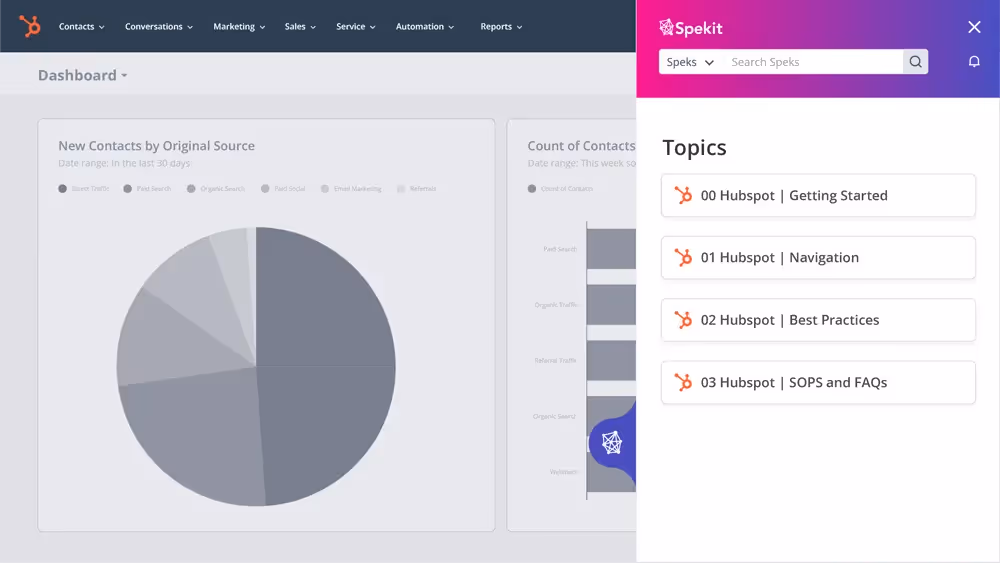Open Spekit notifications bell
Viewport: 1000px width, 563px height.
tap(974, 62)
